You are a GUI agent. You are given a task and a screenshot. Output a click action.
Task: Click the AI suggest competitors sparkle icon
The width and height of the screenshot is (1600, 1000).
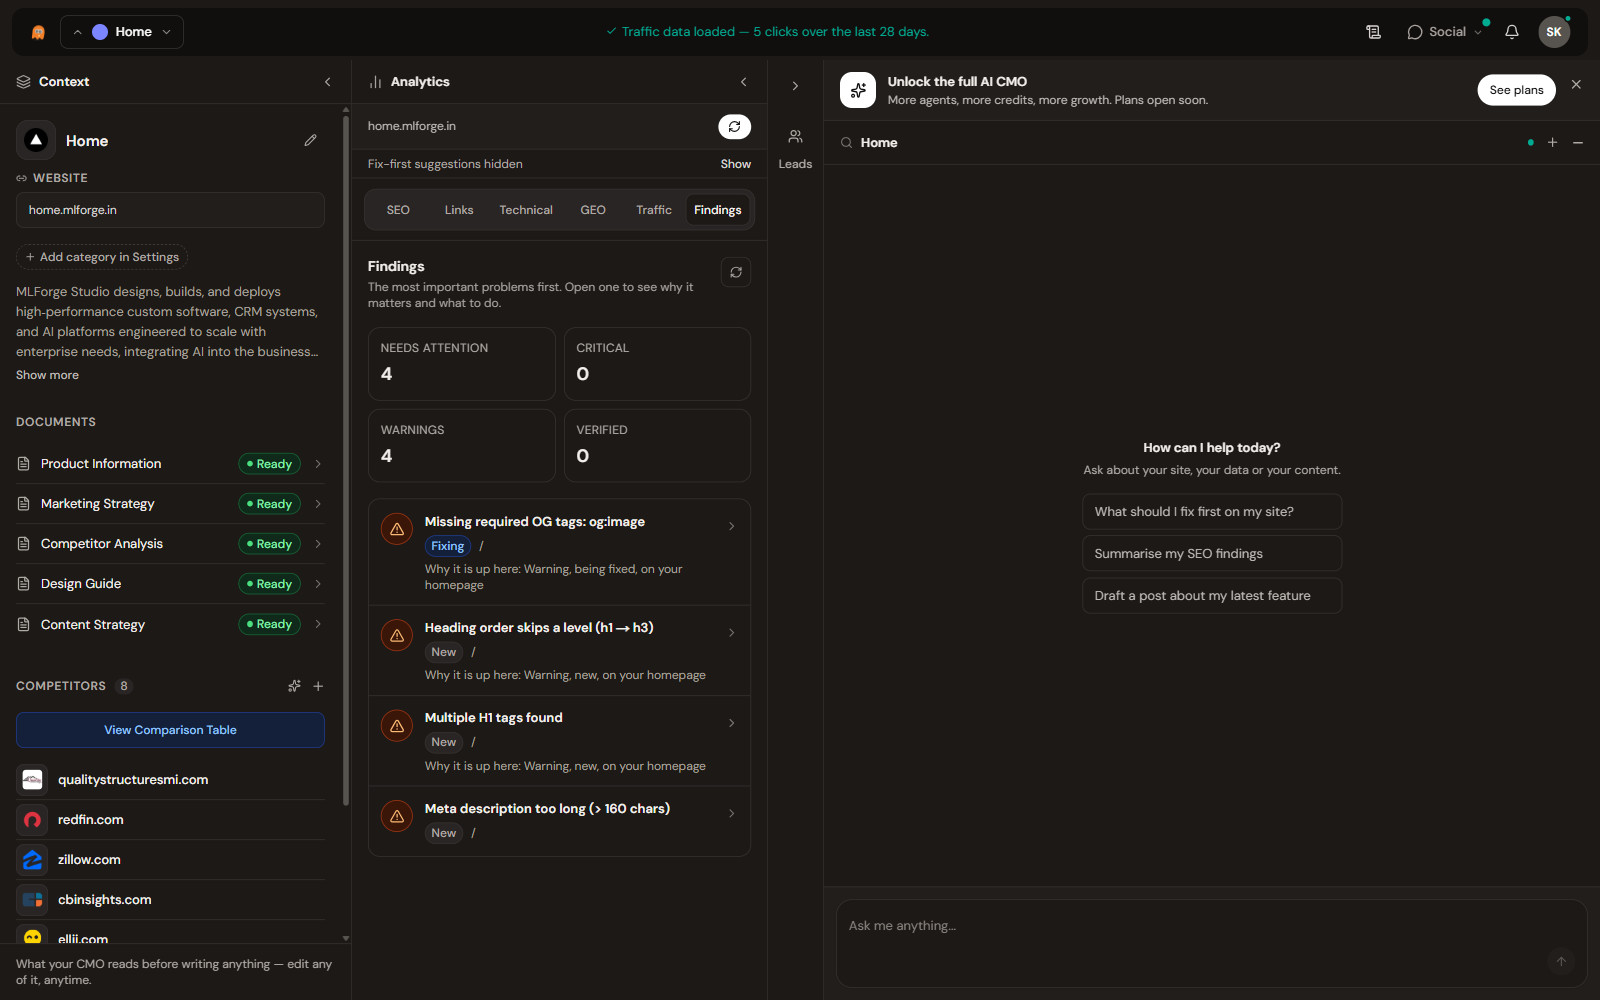click(294, 686)
